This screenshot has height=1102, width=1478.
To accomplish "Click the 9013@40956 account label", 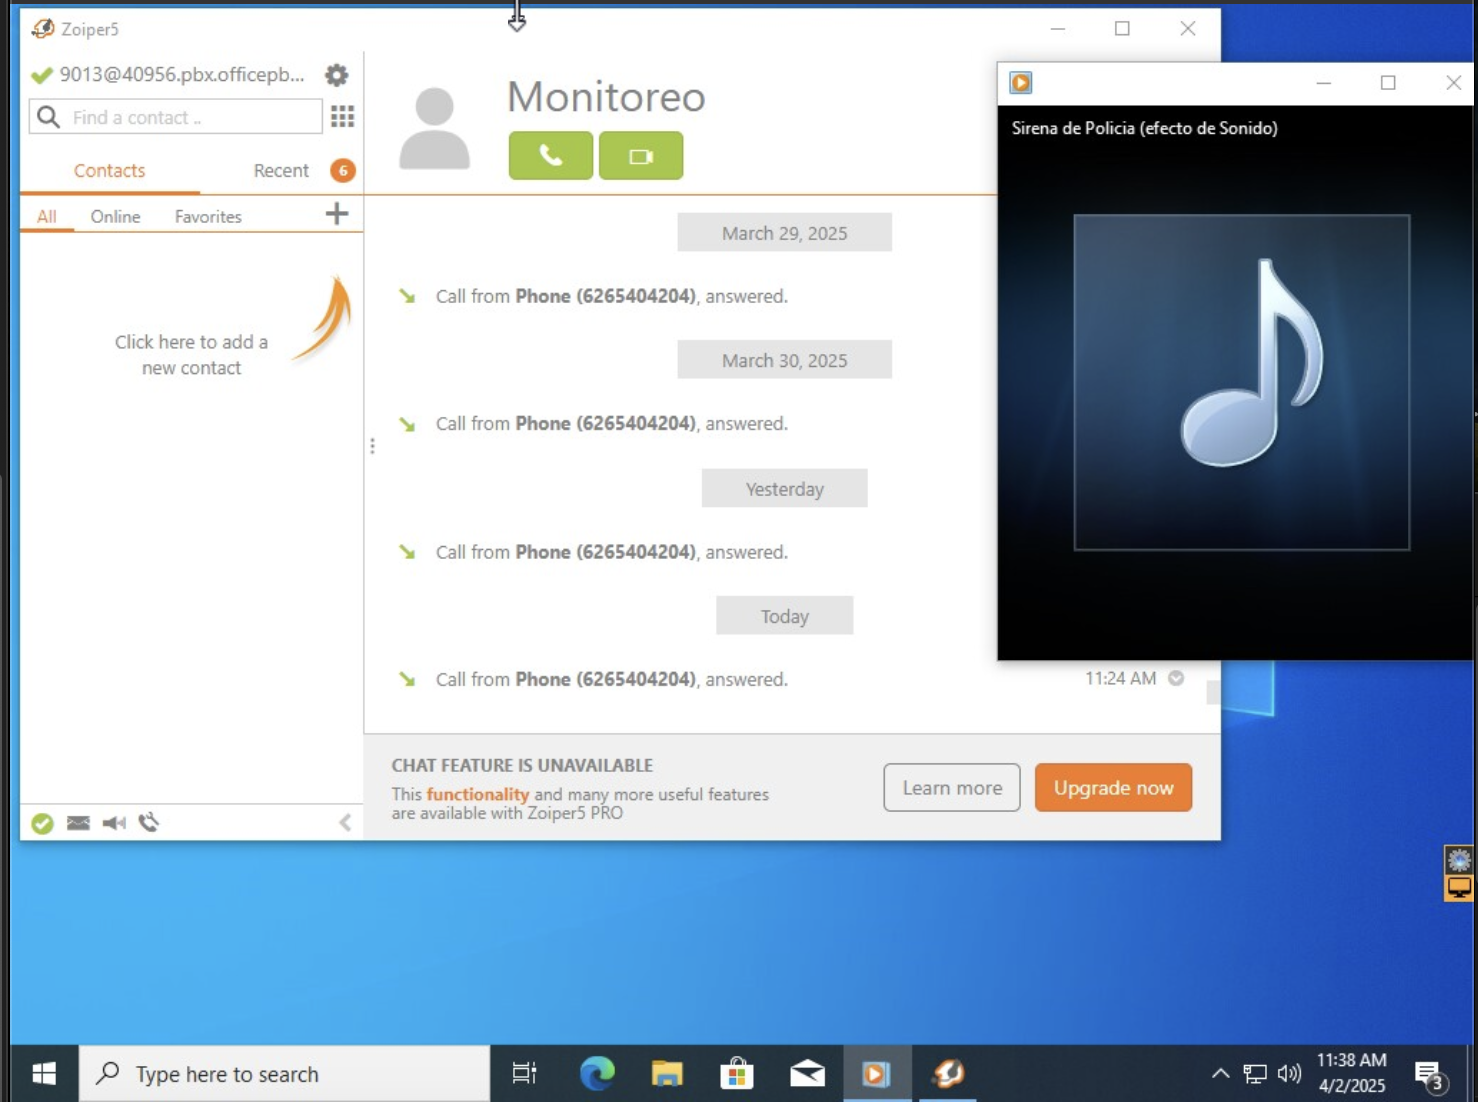I will coord(182,75).
